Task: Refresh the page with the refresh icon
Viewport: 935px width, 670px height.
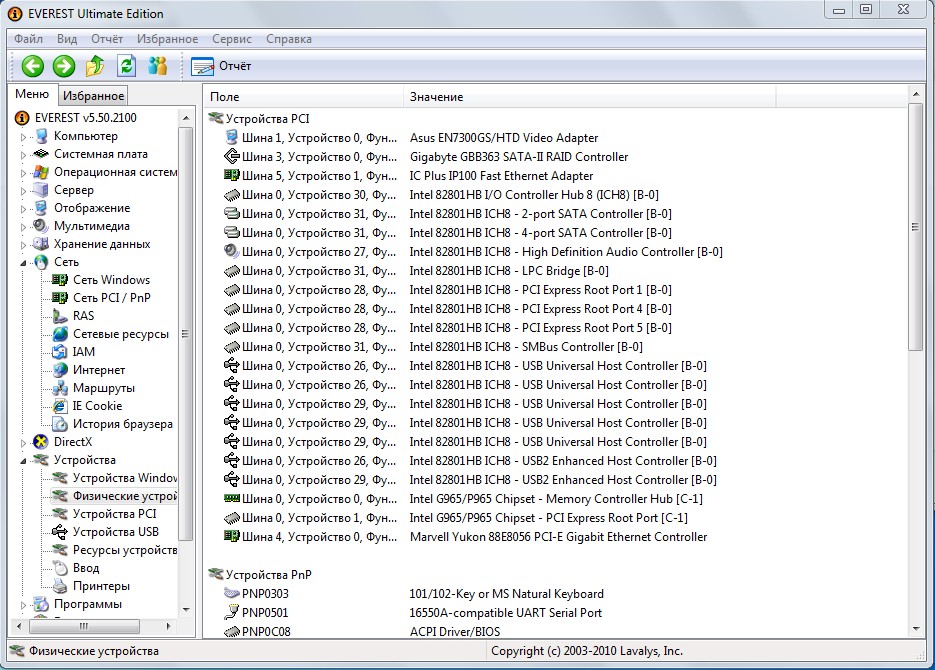Action: click(126, 66)
